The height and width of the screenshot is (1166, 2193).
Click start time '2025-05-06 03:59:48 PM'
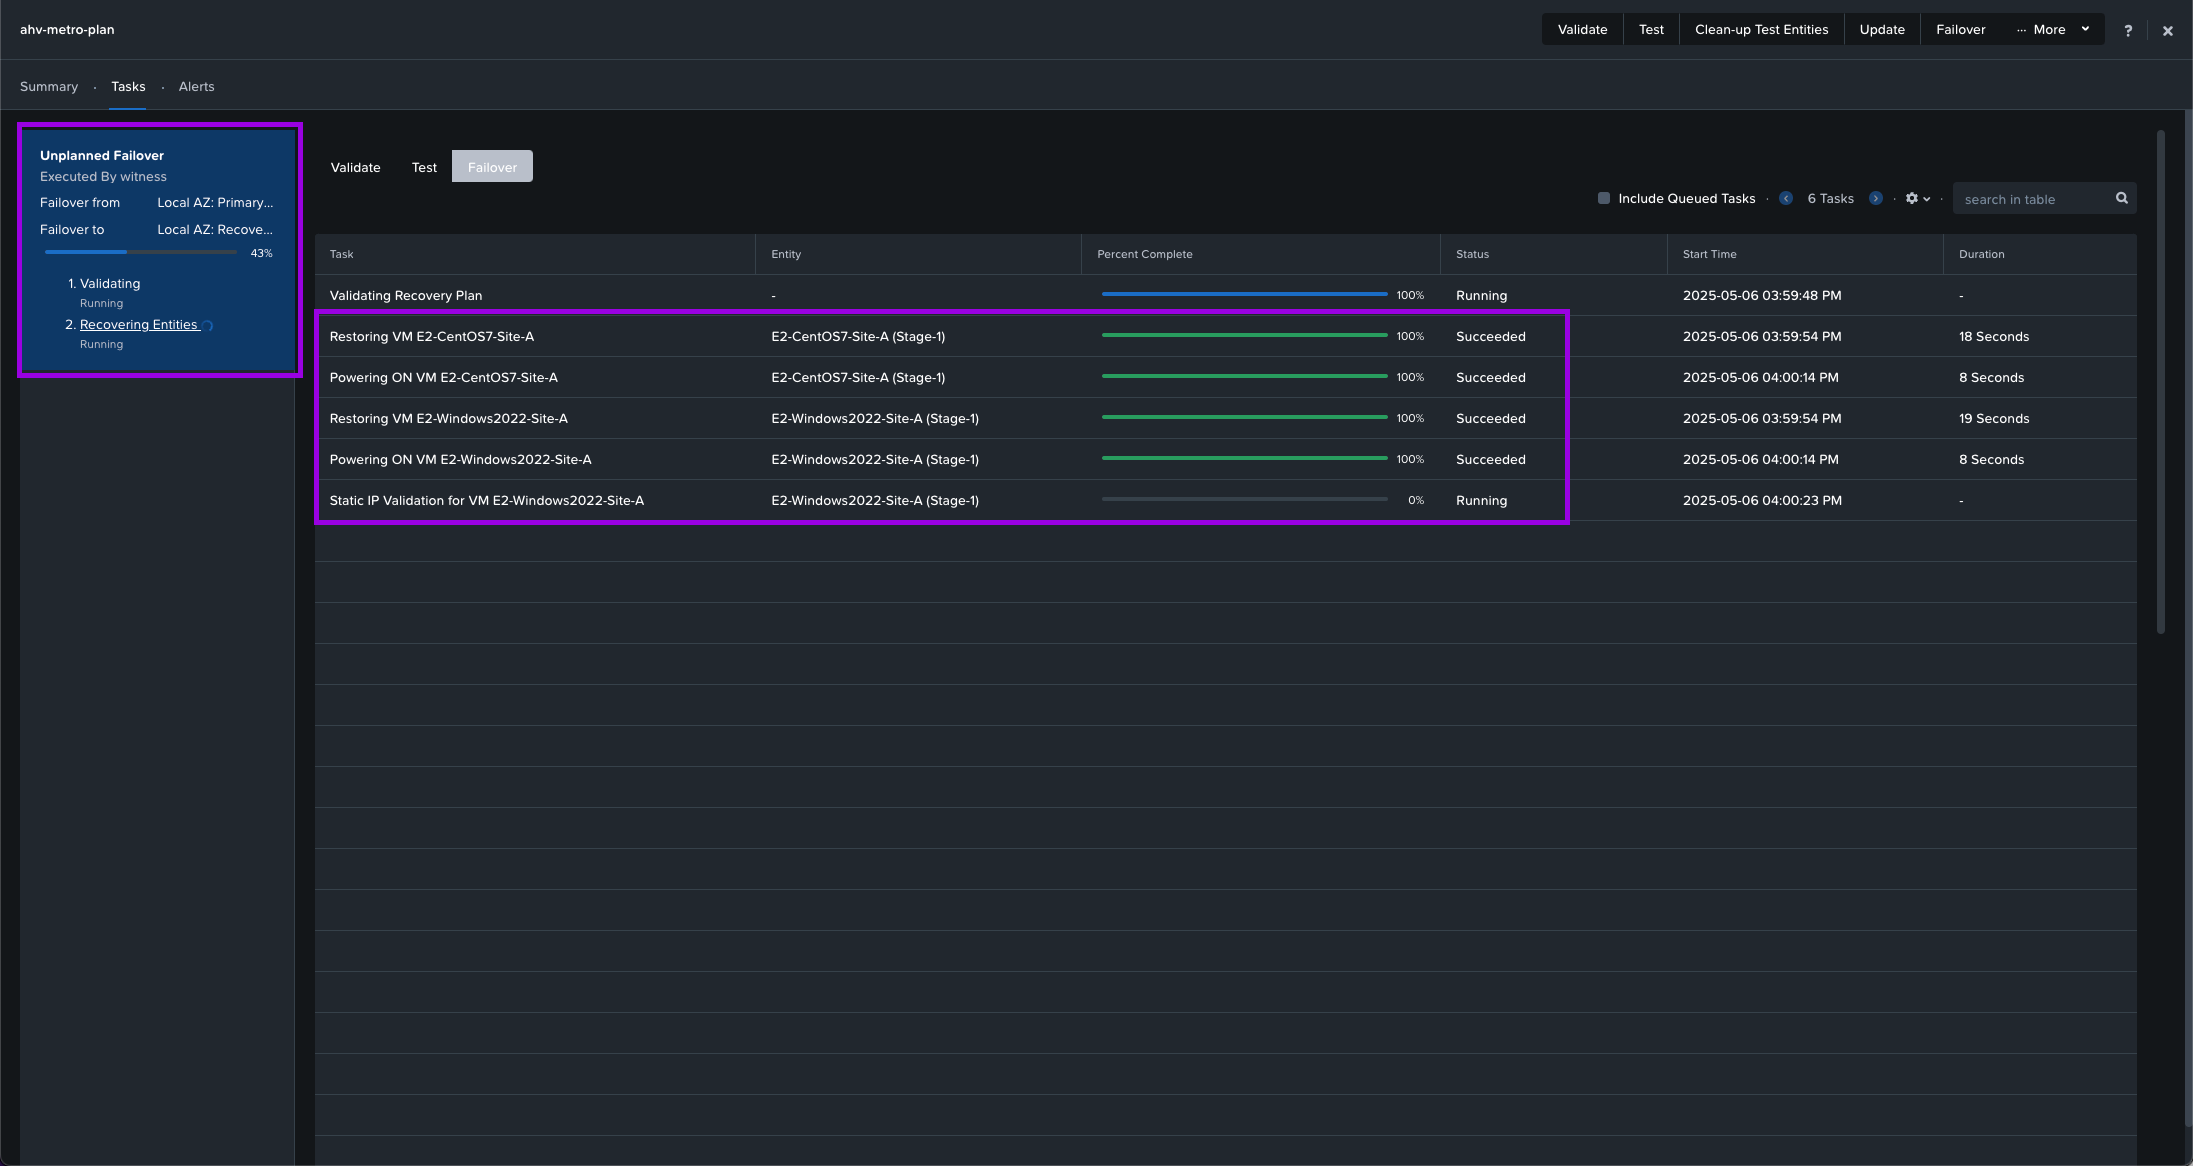point(1761,295)
